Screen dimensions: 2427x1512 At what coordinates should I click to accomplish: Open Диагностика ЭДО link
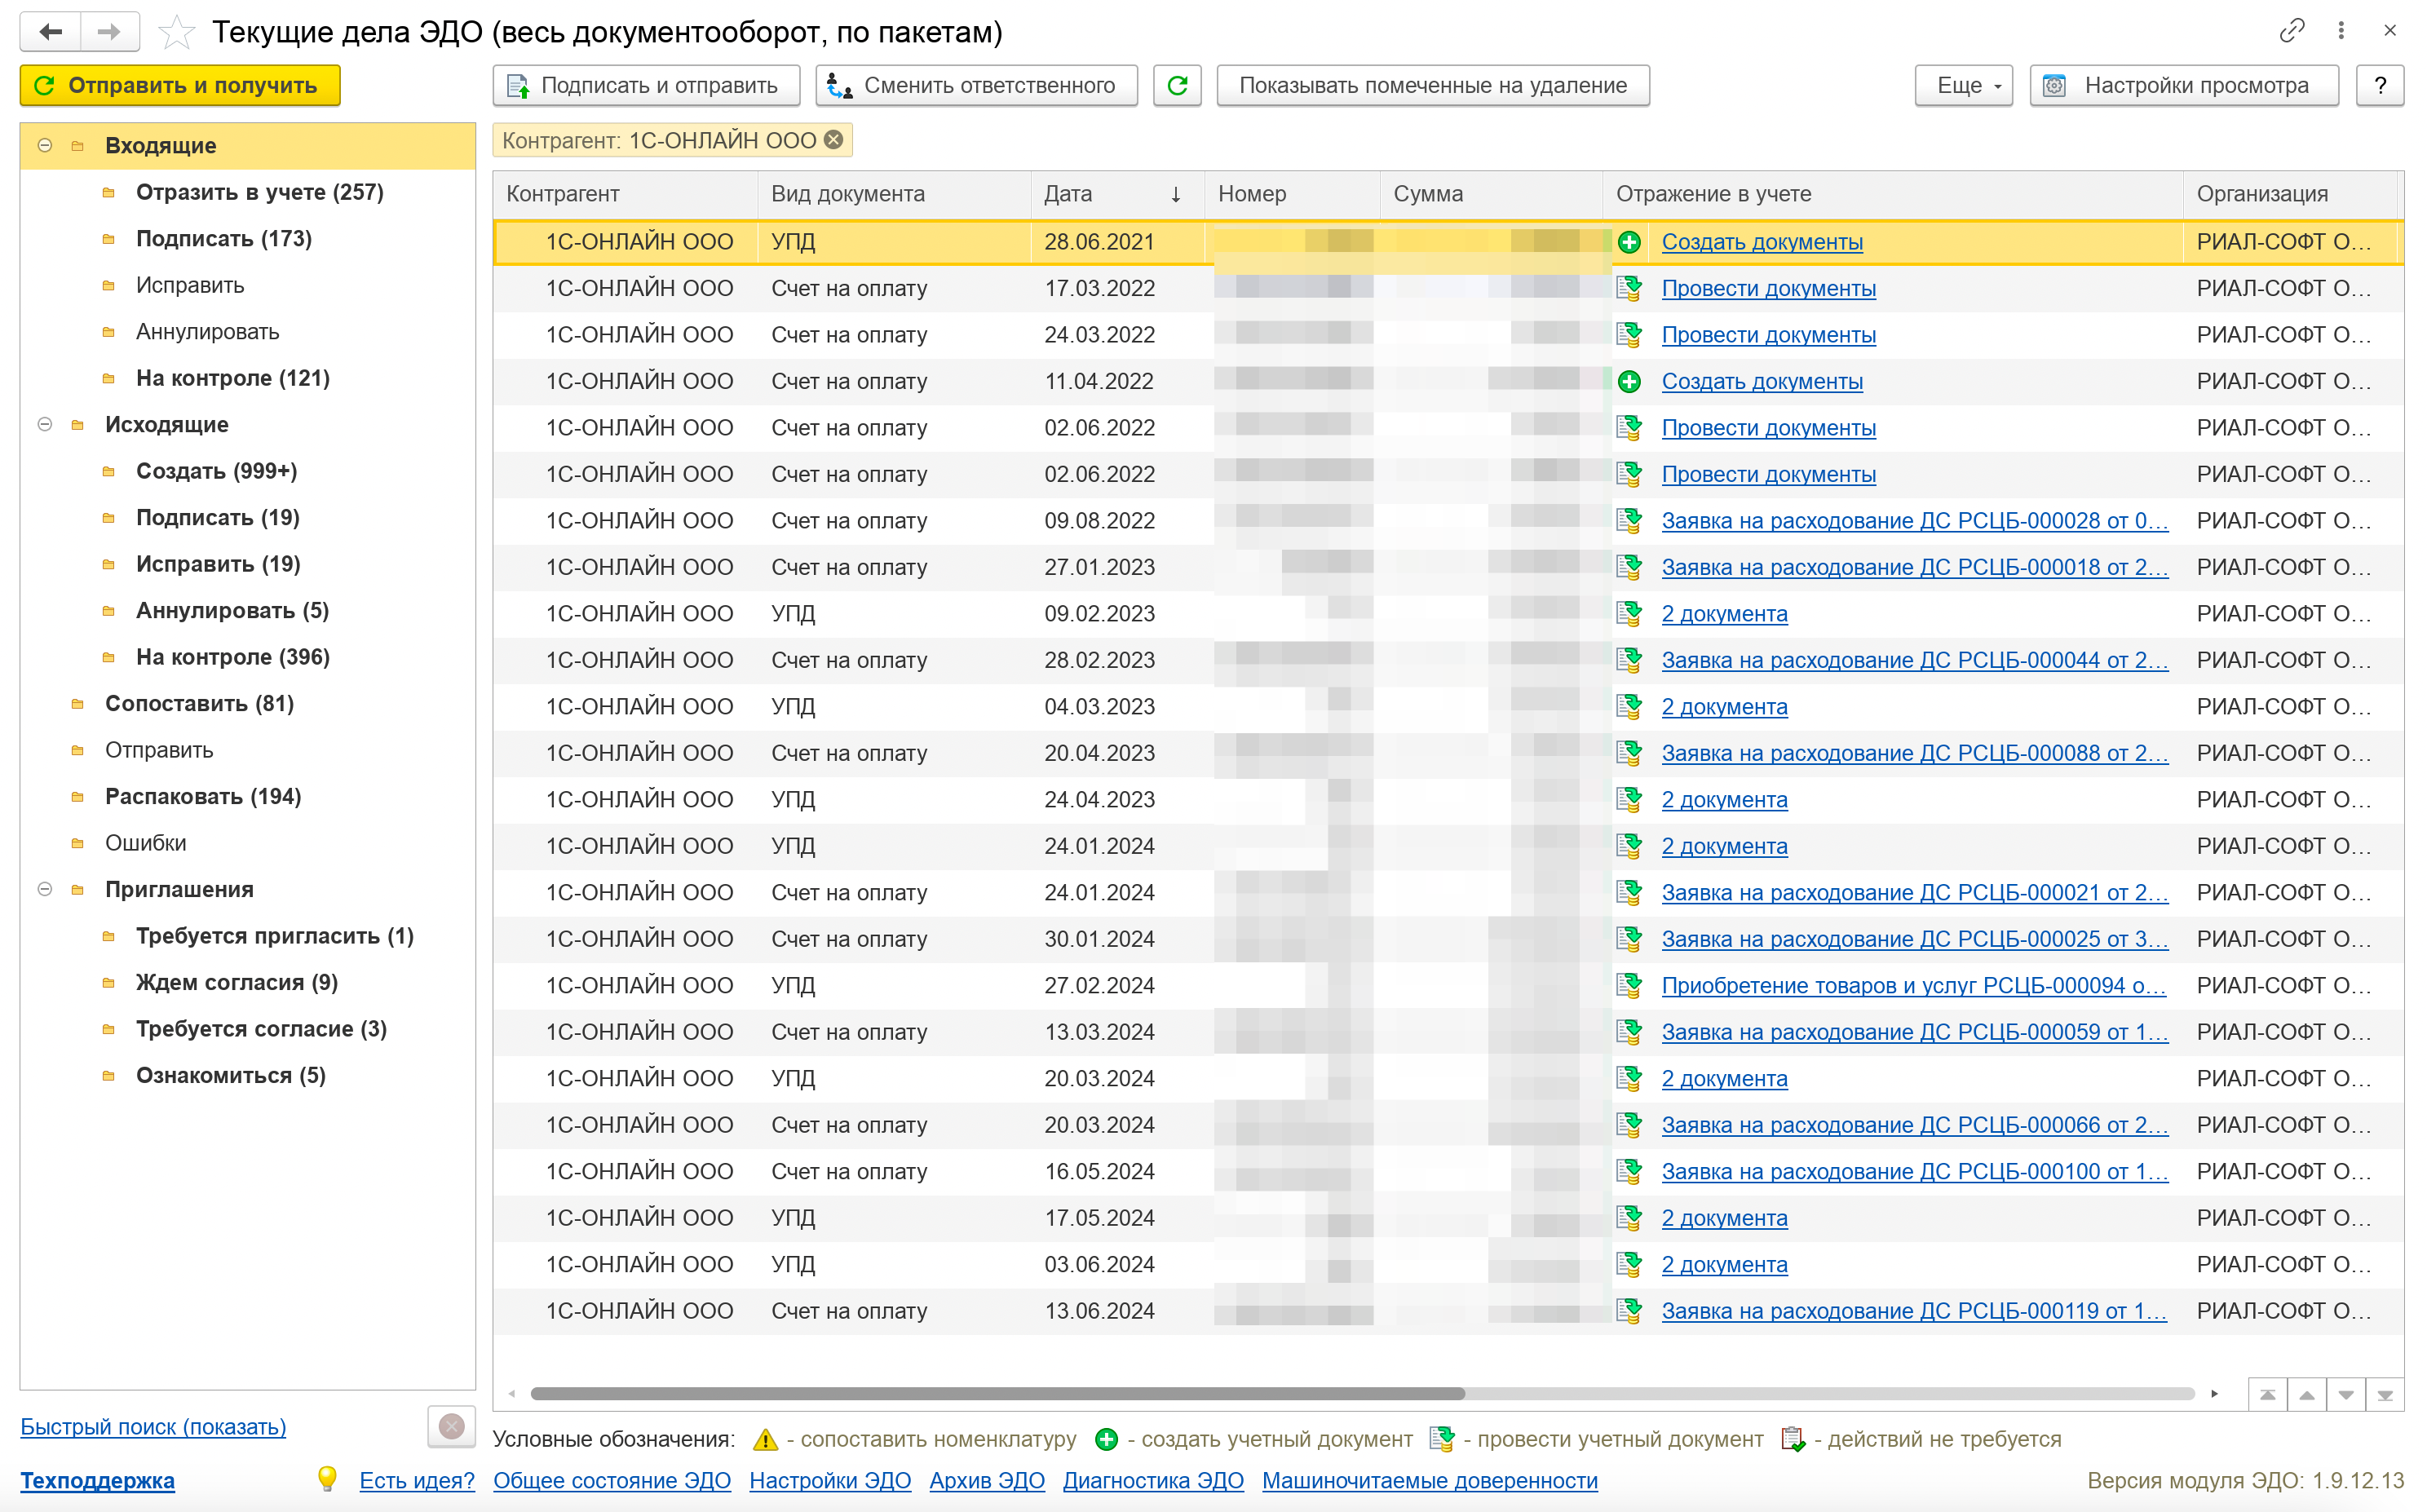[x=1152, y=1480]
